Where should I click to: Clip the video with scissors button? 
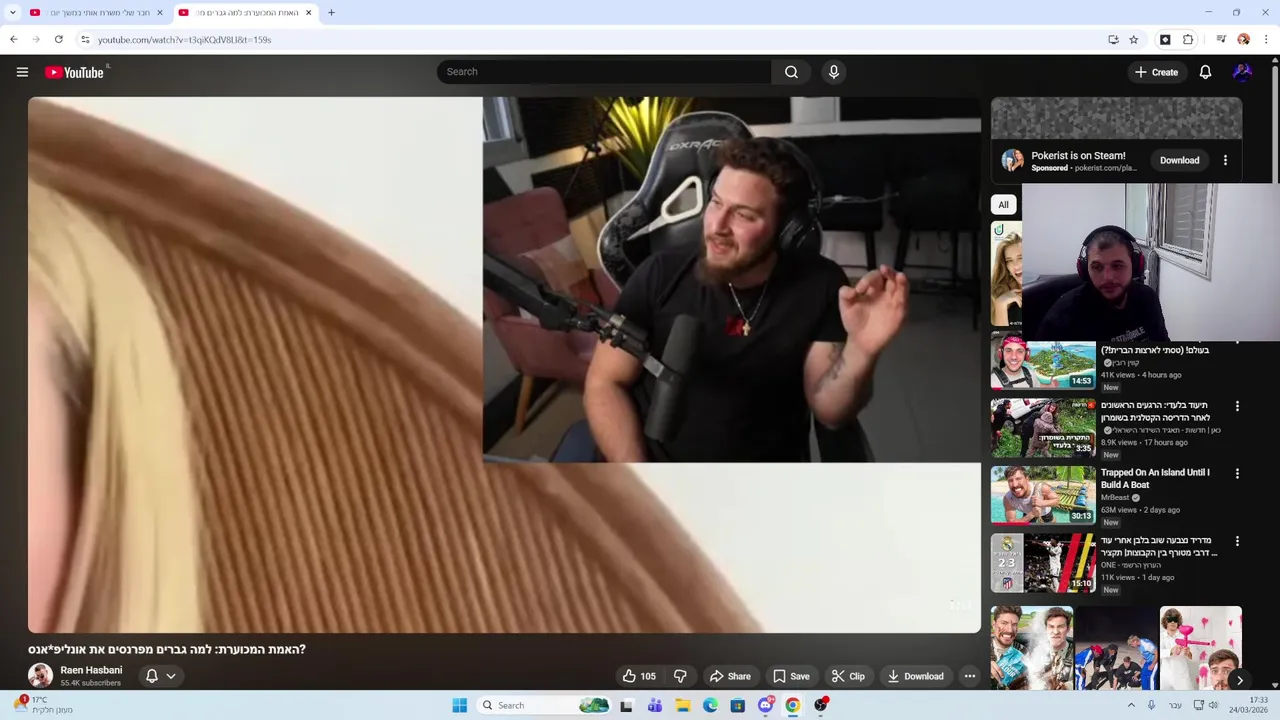pyautogui.click(x=848, y=676)
